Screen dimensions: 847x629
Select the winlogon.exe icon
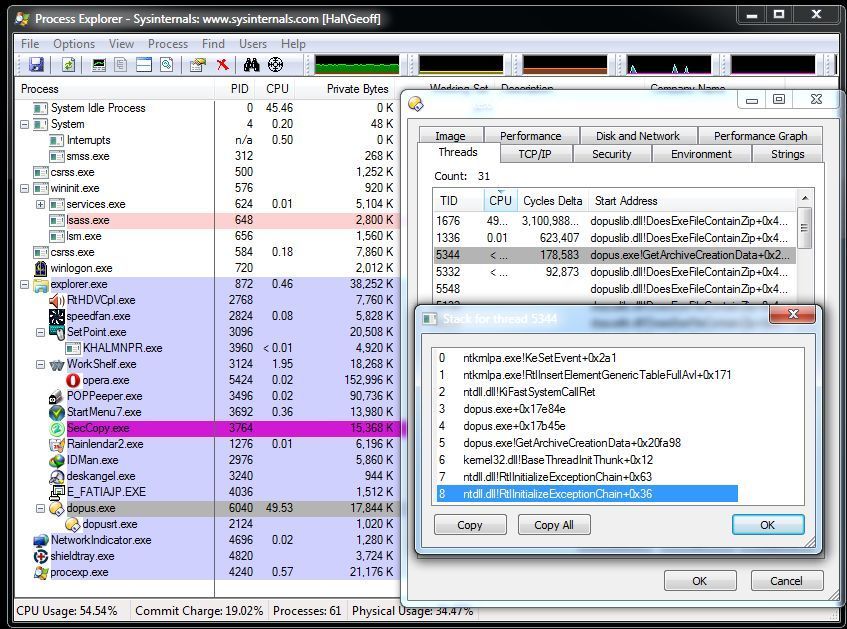point(41,268)
